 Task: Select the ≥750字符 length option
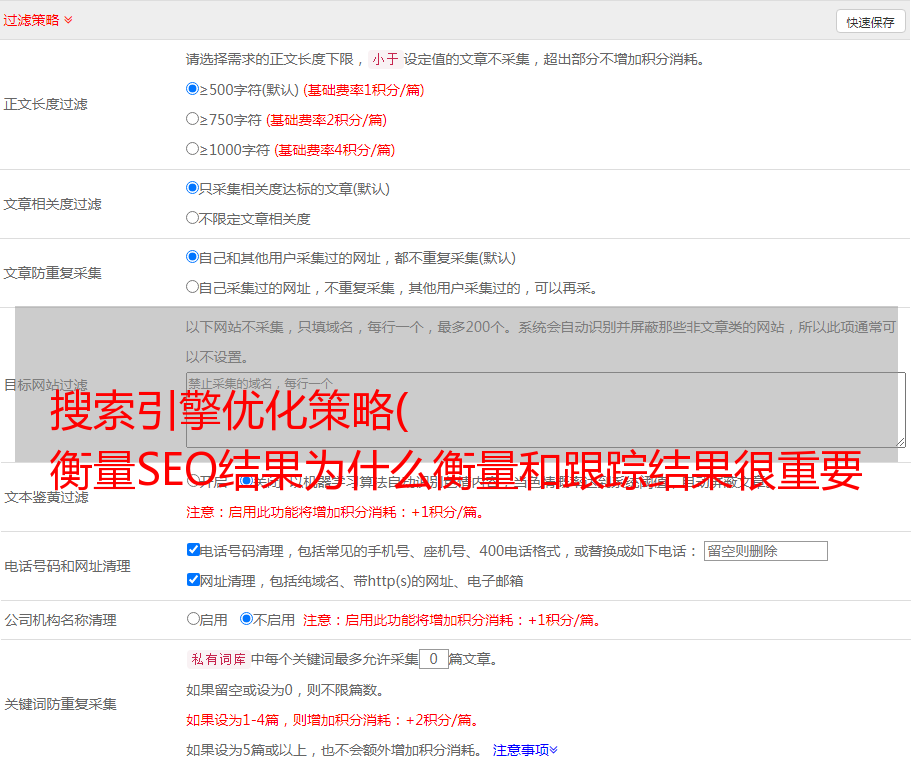click(x=193, y=119)
